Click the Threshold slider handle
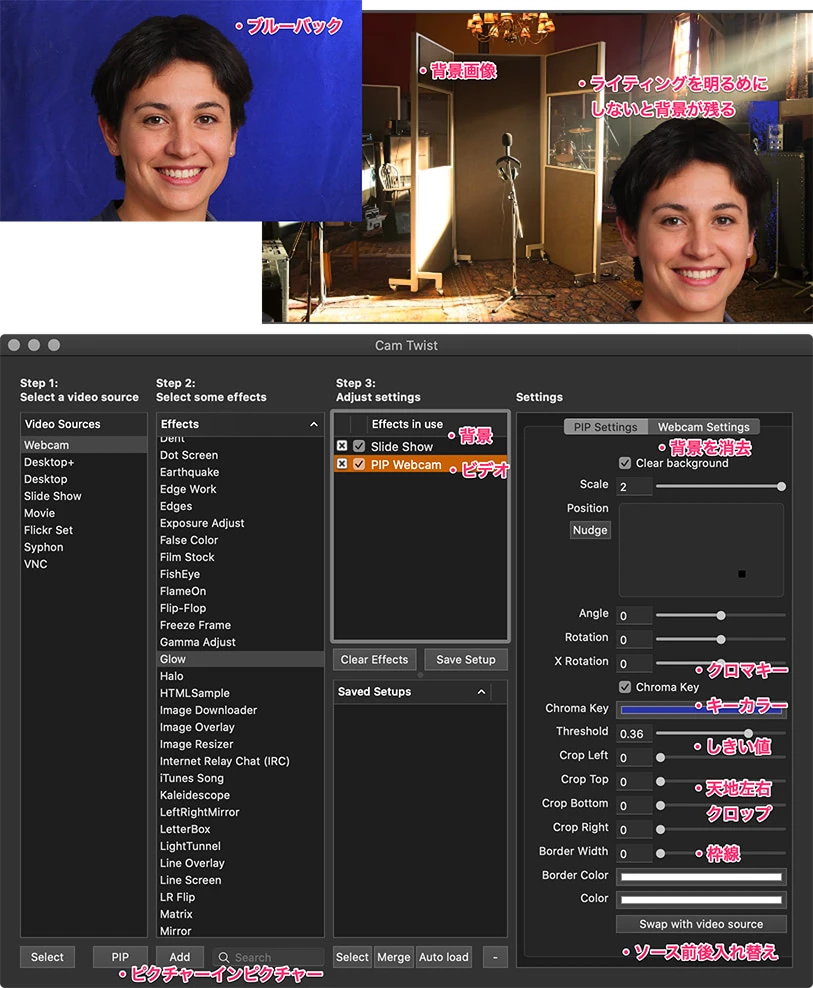This screenshot has width=813, height=988. point(748,733)
